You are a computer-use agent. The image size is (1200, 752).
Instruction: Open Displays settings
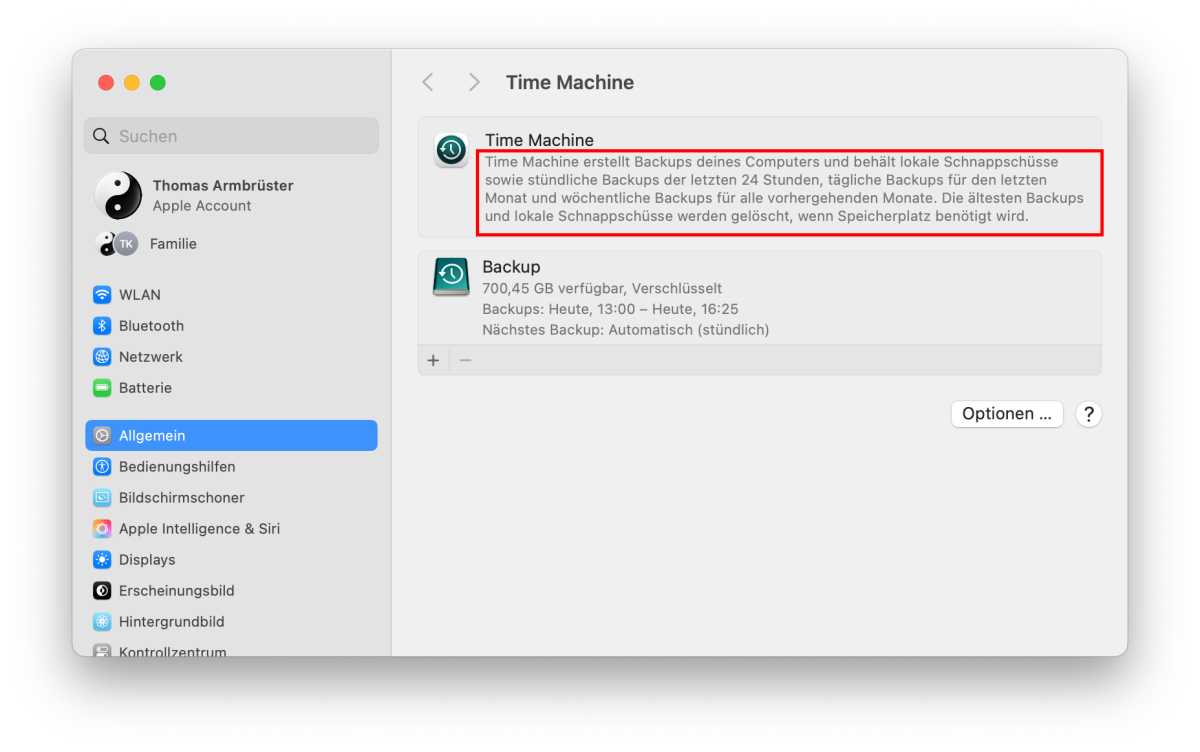point(231,560)
